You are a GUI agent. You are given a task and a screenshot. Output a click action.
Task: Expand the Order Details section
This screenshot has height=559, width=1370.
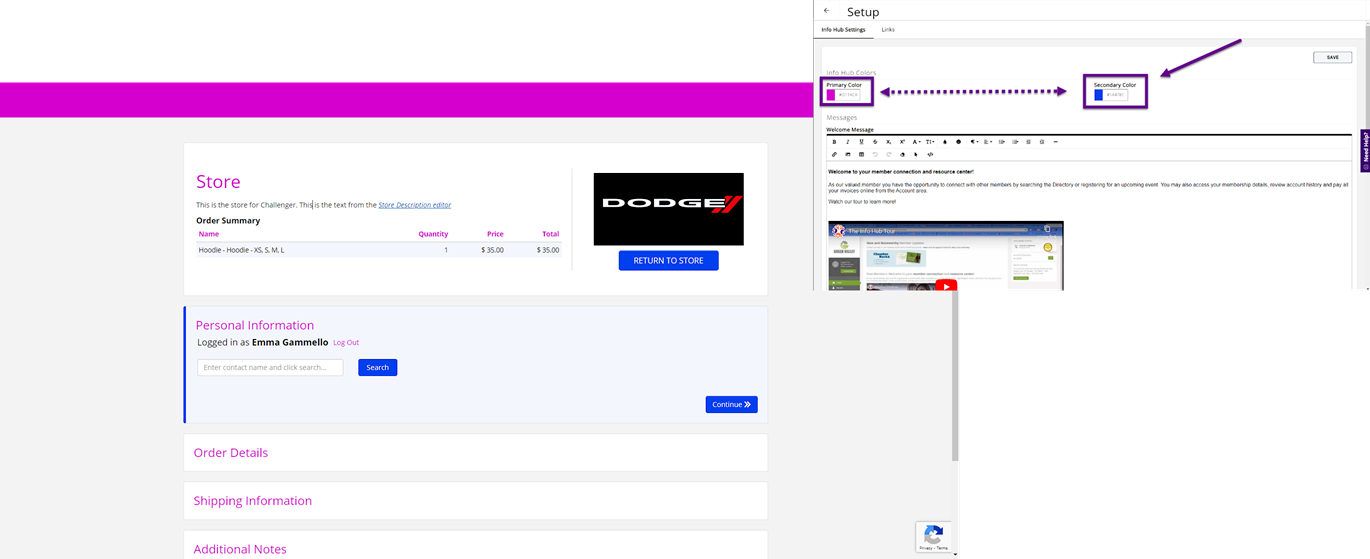pyautogui.click(x=475, y=452)
